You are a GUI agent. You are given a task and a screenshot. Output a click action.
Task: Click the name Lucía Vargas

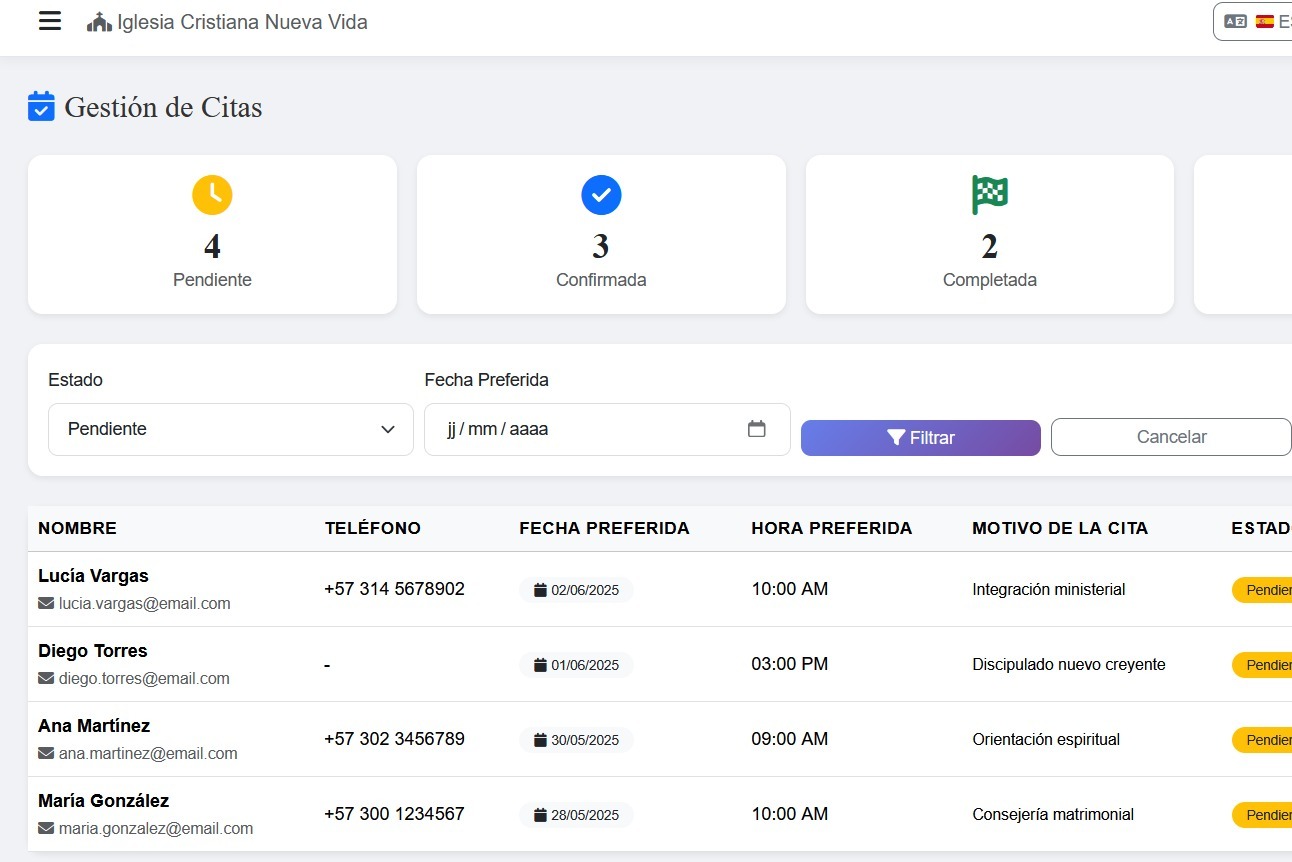click(93, 576)
